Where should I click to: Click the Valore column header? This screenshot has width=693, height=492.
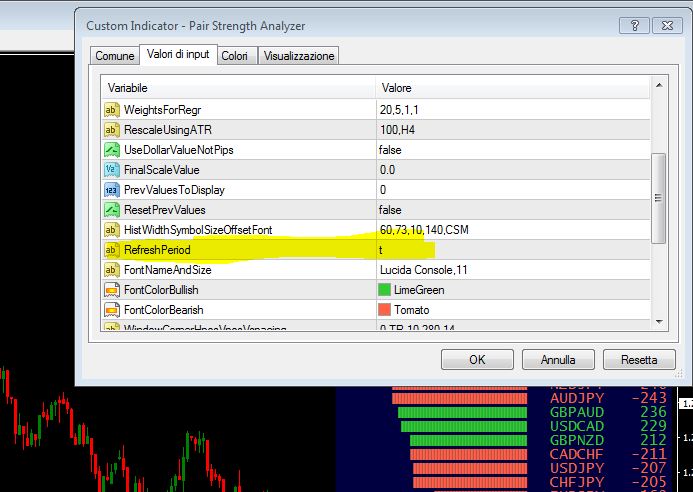pyautogui.click(x=513, y=88)
